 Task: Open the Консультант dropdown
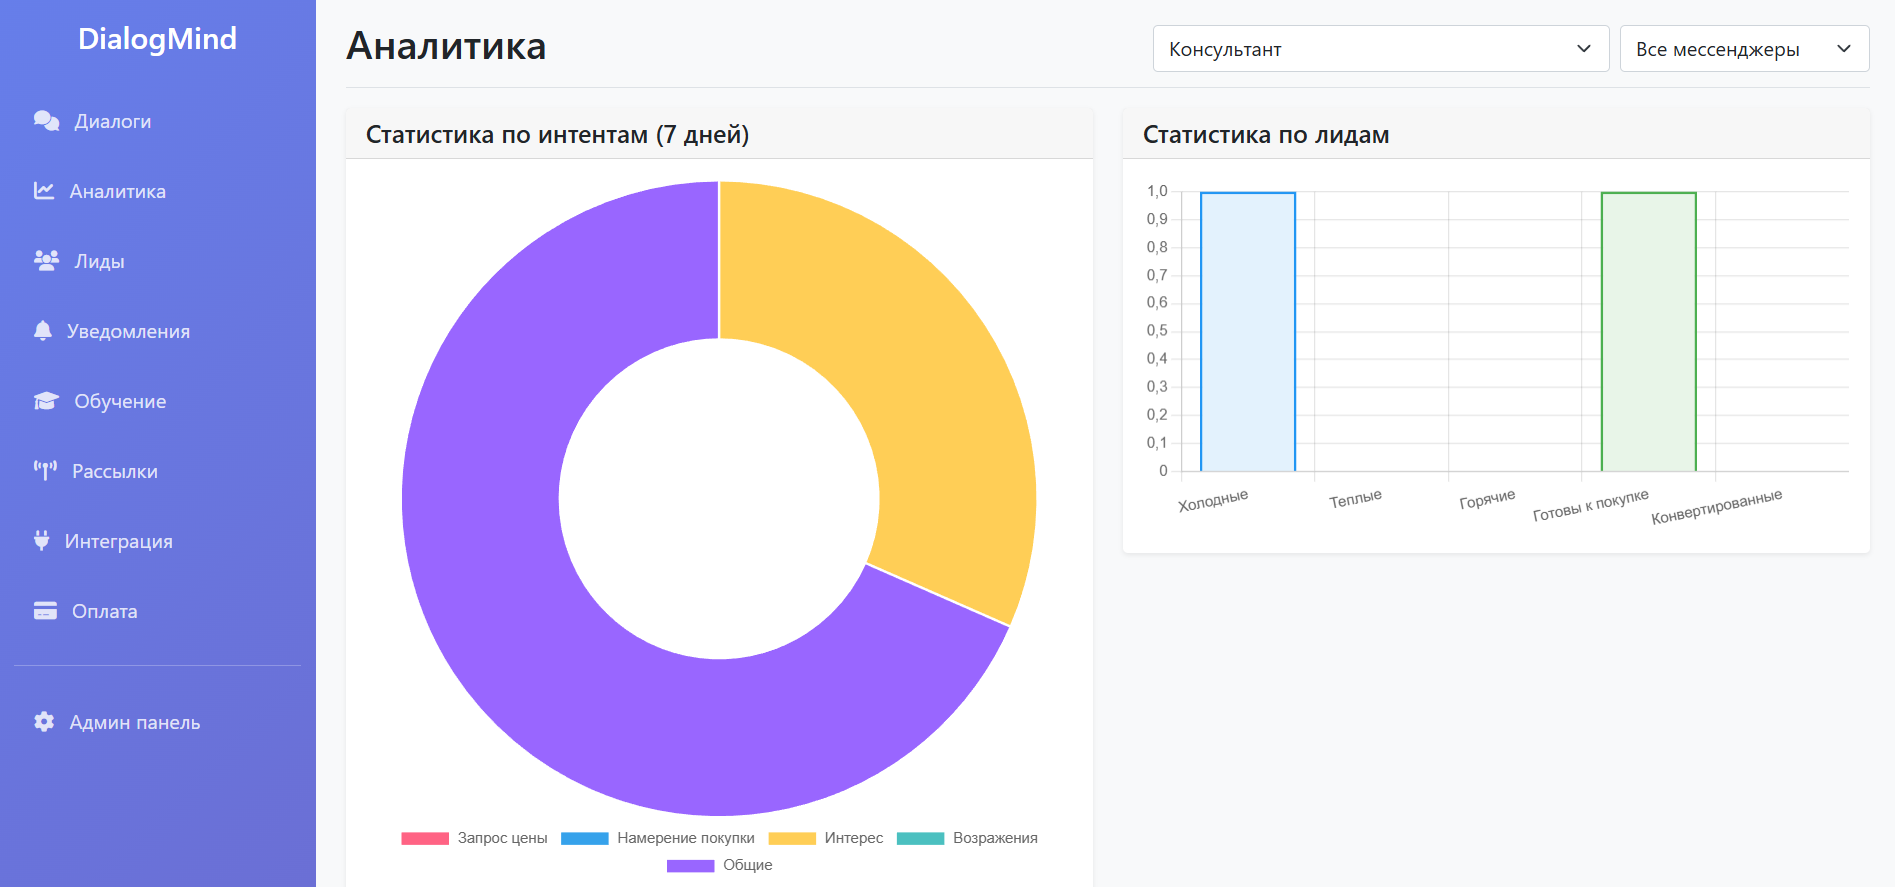(x=1380, y=49)
